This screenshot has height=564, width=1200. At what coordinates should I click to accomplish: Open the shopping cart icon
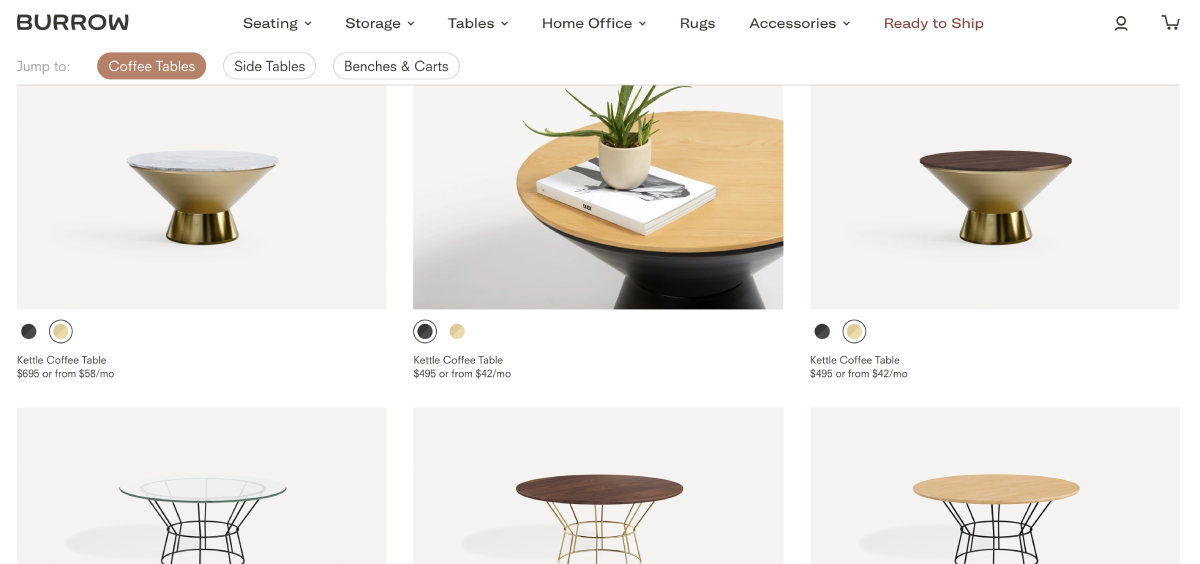coord(1170,22)
